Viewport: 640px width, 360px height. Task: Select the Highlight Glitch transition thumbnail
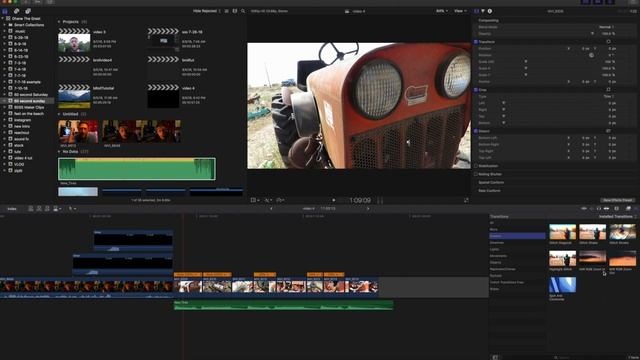tap(562, 258)
